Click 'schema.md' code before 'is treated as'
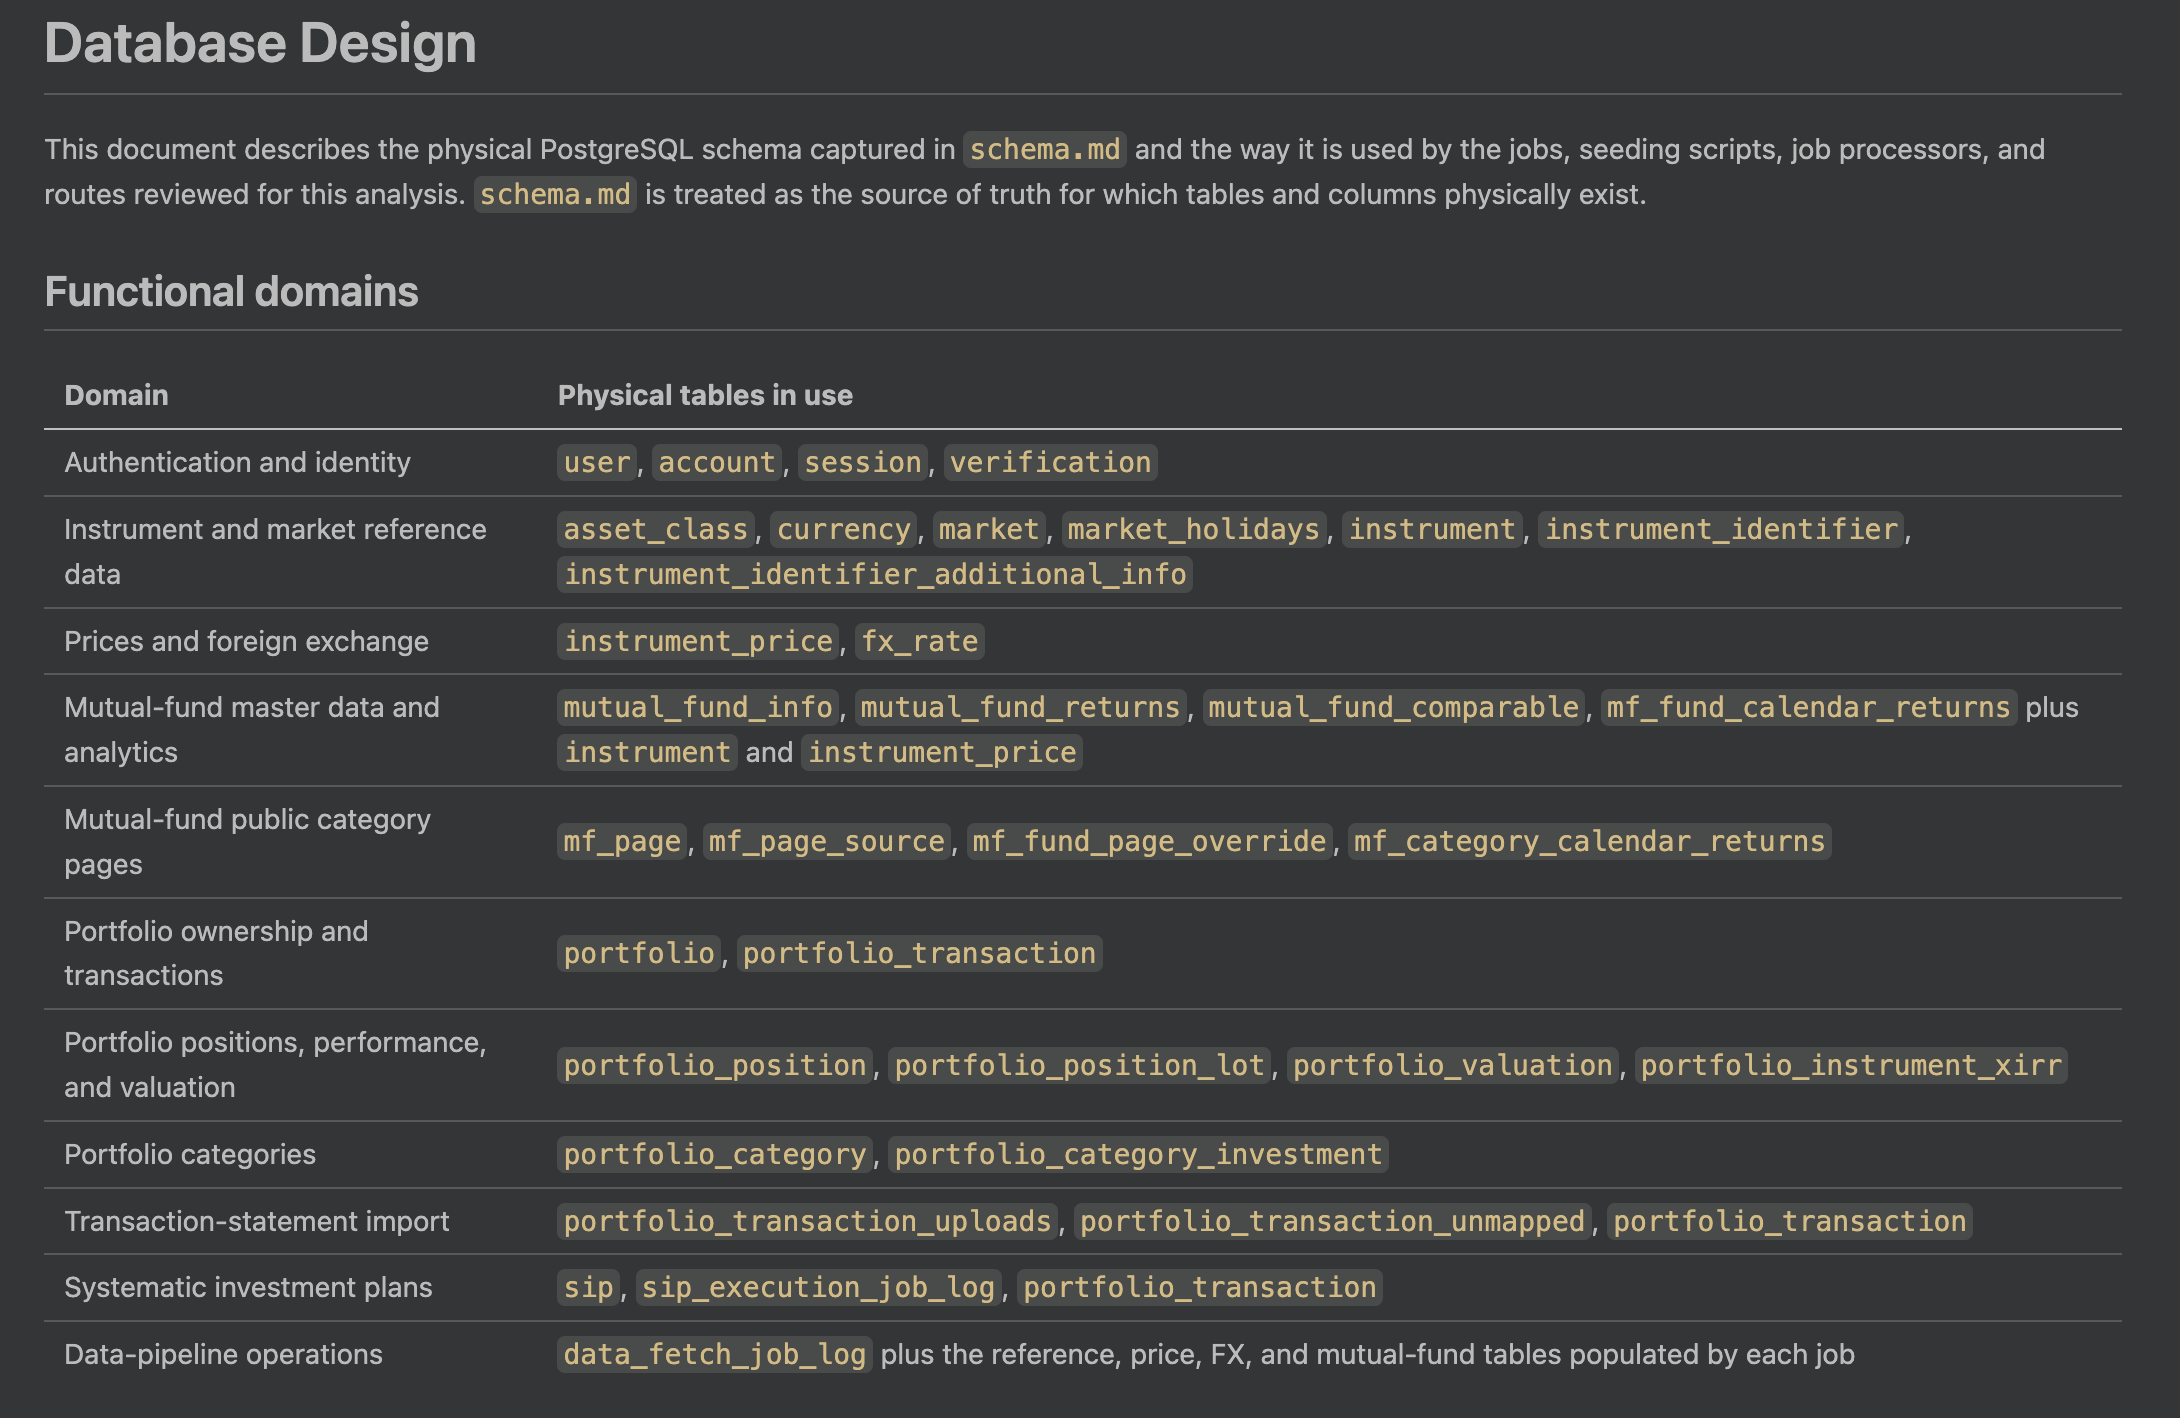Image resolution: width=2180 pixels, height=1418 pixels. point(555,194)
